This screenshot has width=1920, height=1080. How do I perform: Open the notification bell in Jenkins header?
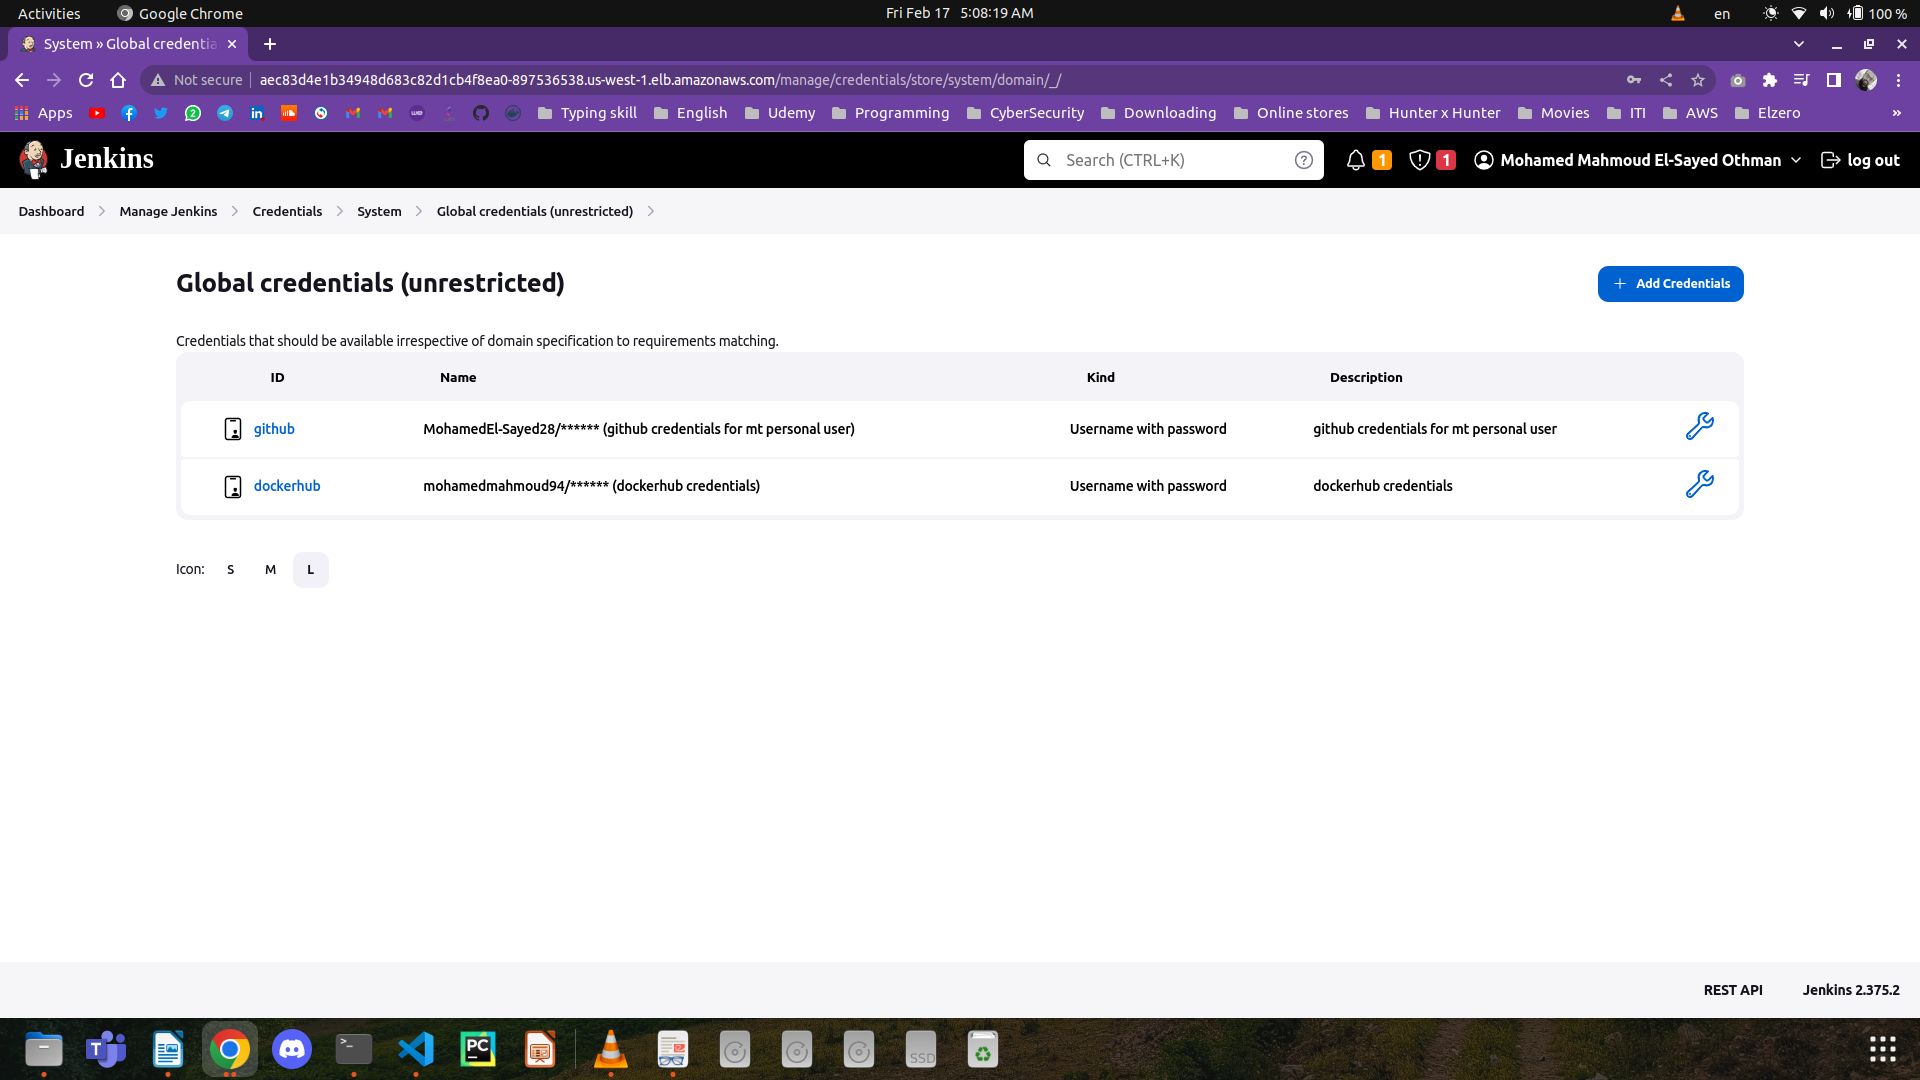(x=1356, y=160)
